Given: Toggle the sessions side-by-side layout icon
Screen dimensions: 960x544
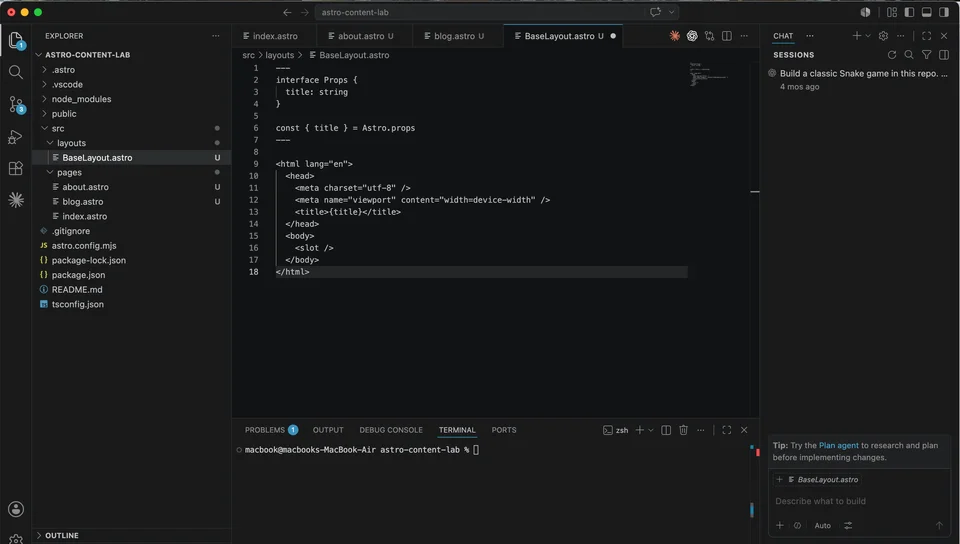Looking at the screenshot, I should coord(943,55).
